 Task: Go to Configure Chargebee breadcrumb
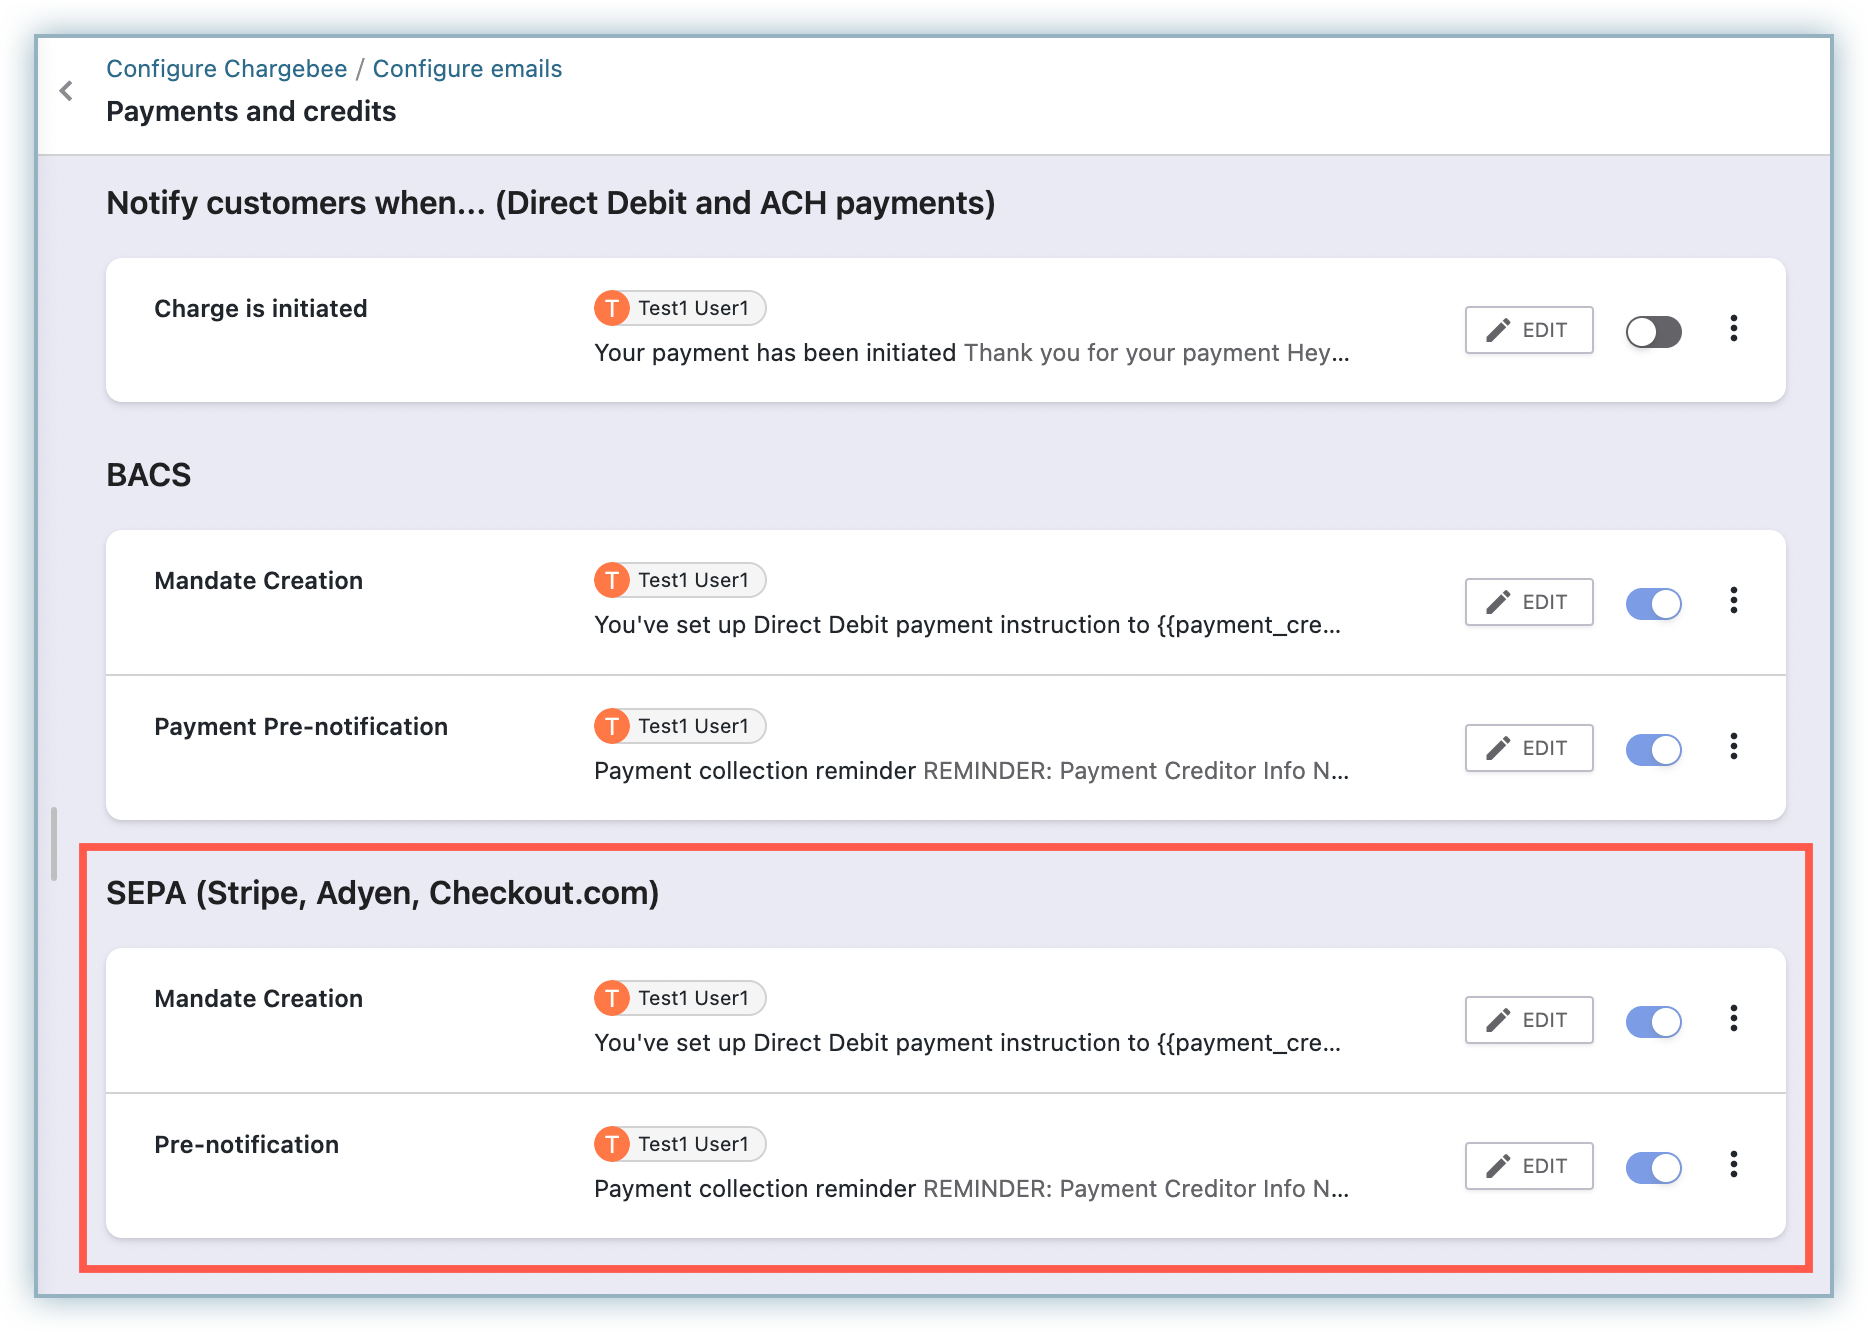coord(226,69)
